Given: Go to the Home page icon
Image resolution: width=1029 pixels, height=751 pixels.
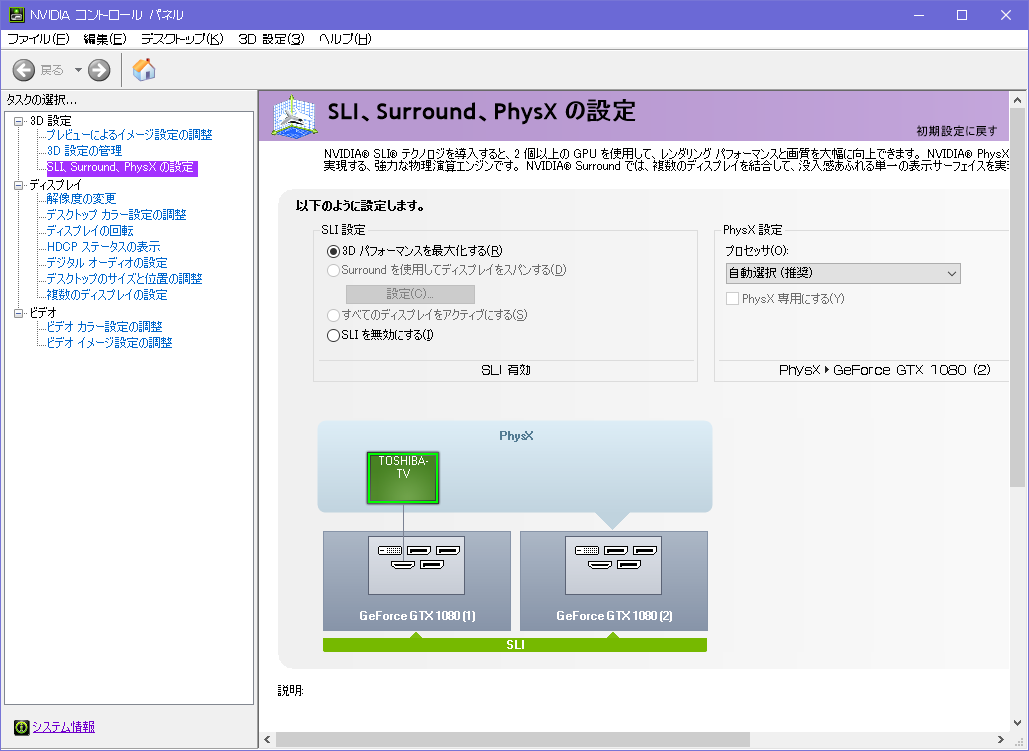Looking at the screenshot, I should [x=144, y=70].
